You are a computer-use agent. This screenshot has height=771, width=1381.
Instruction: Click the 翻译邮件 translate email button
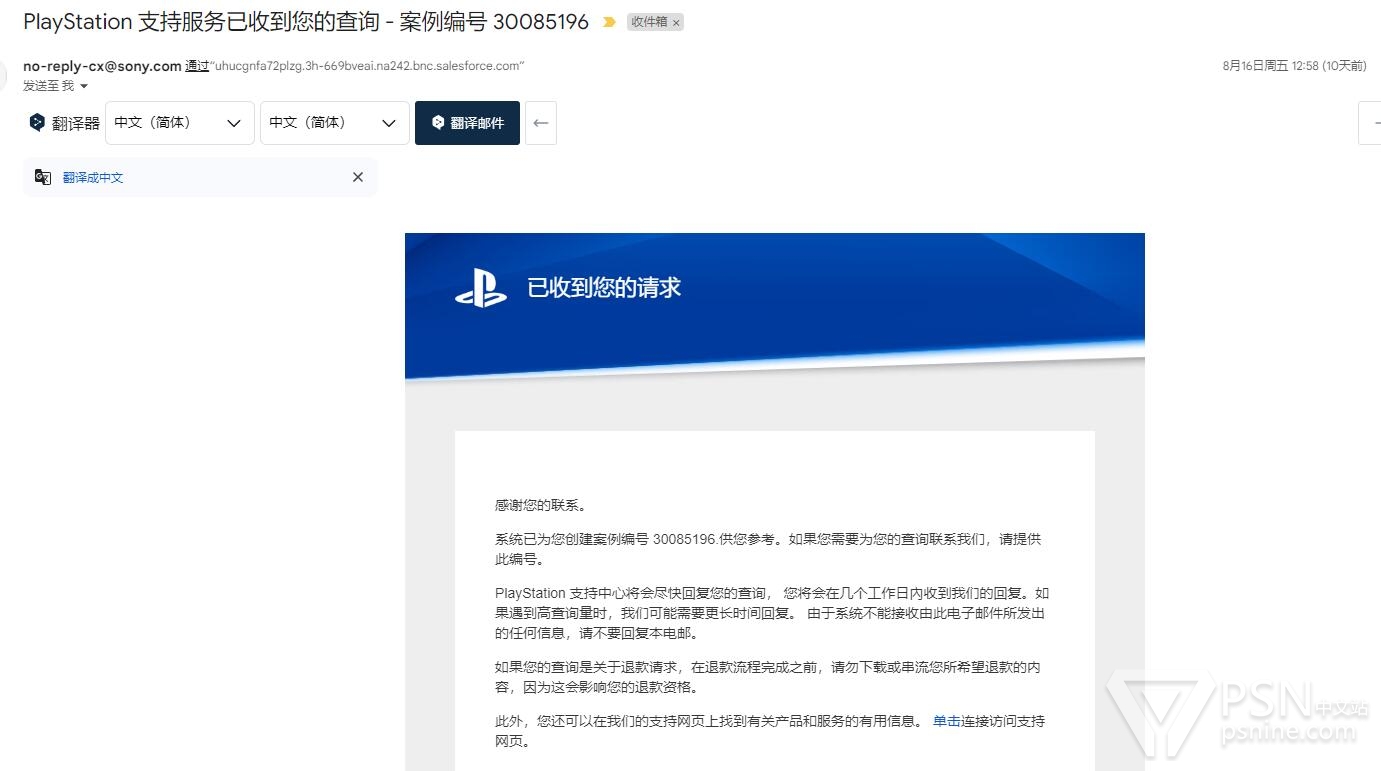coord(467,123)
